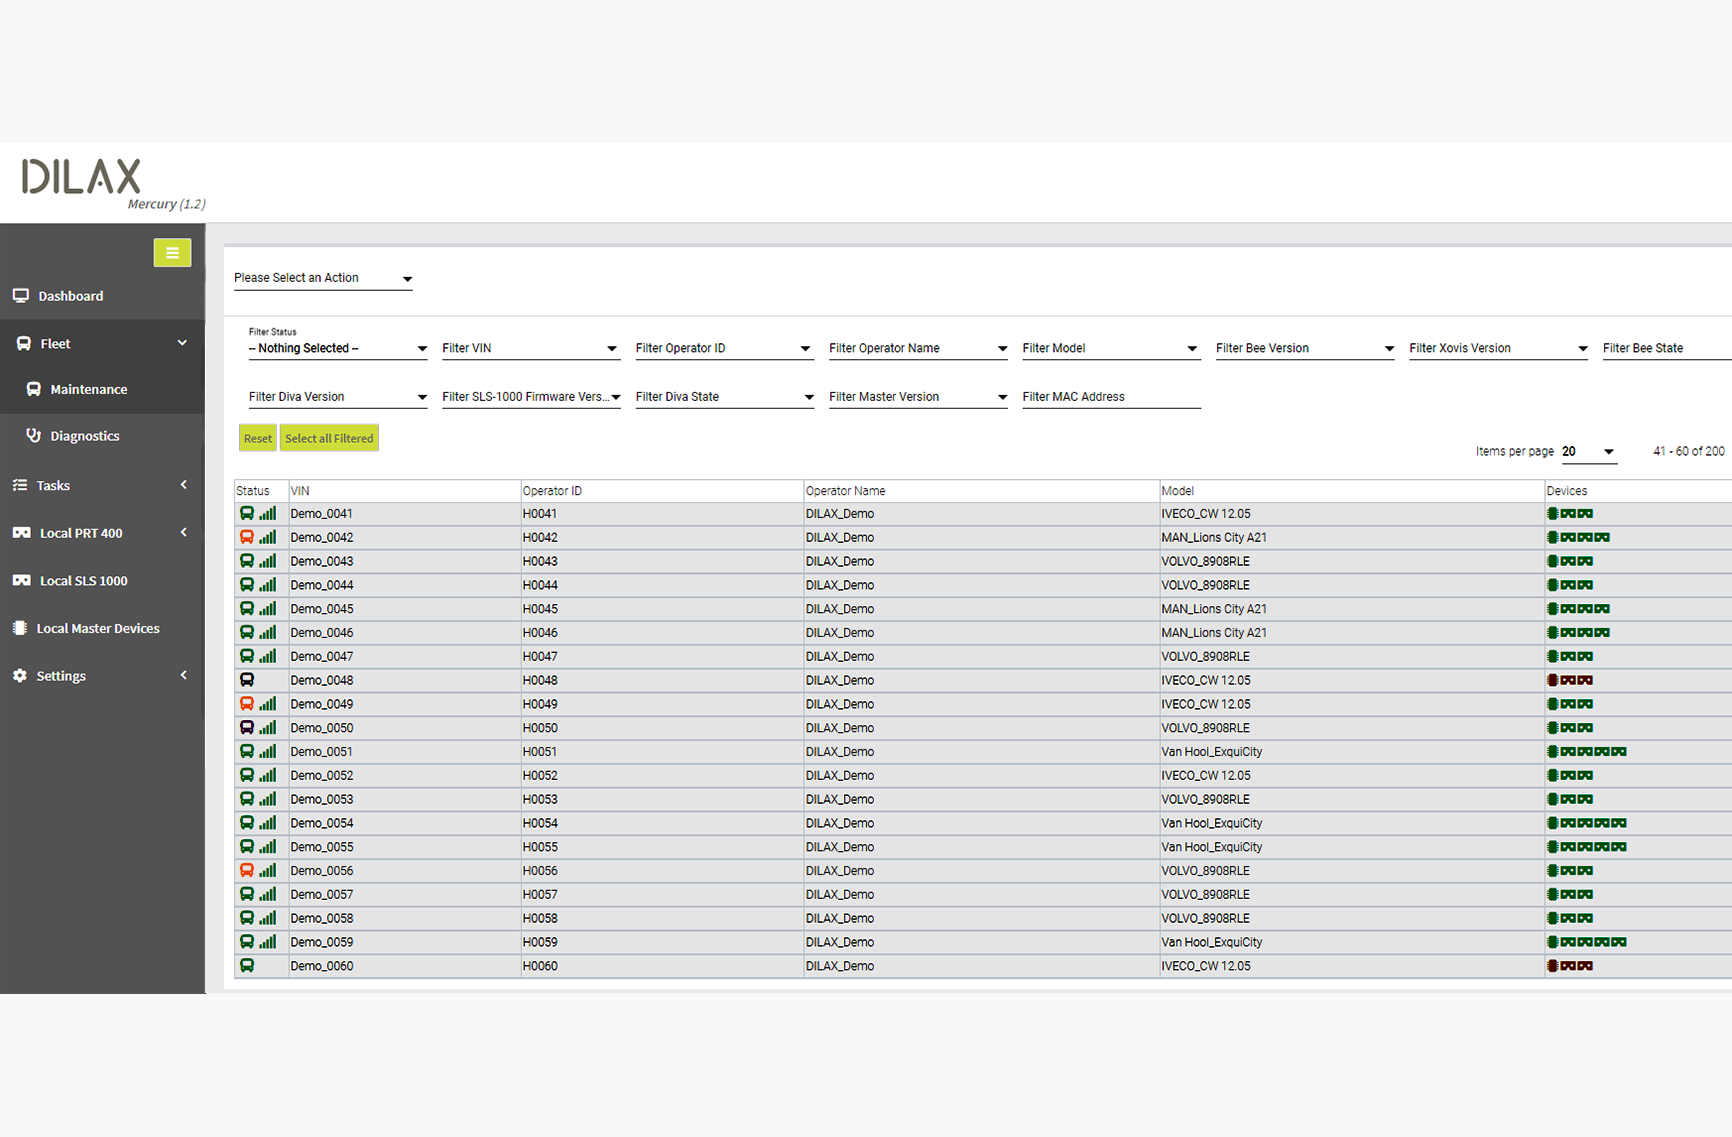This screenshot has height=1137, width=1732.
Task: Open the Local SLS 1000 menu entry
Action: point(83,580)
